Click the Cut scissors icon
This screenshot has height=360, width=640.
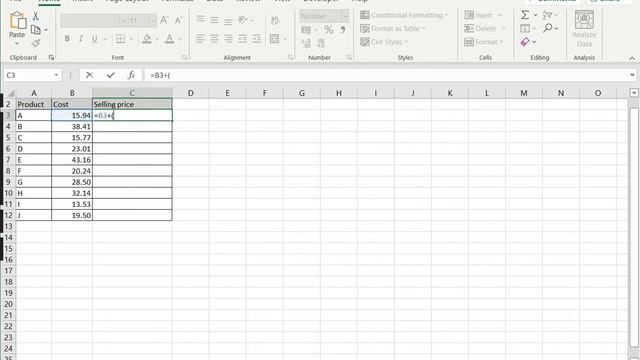36,16
